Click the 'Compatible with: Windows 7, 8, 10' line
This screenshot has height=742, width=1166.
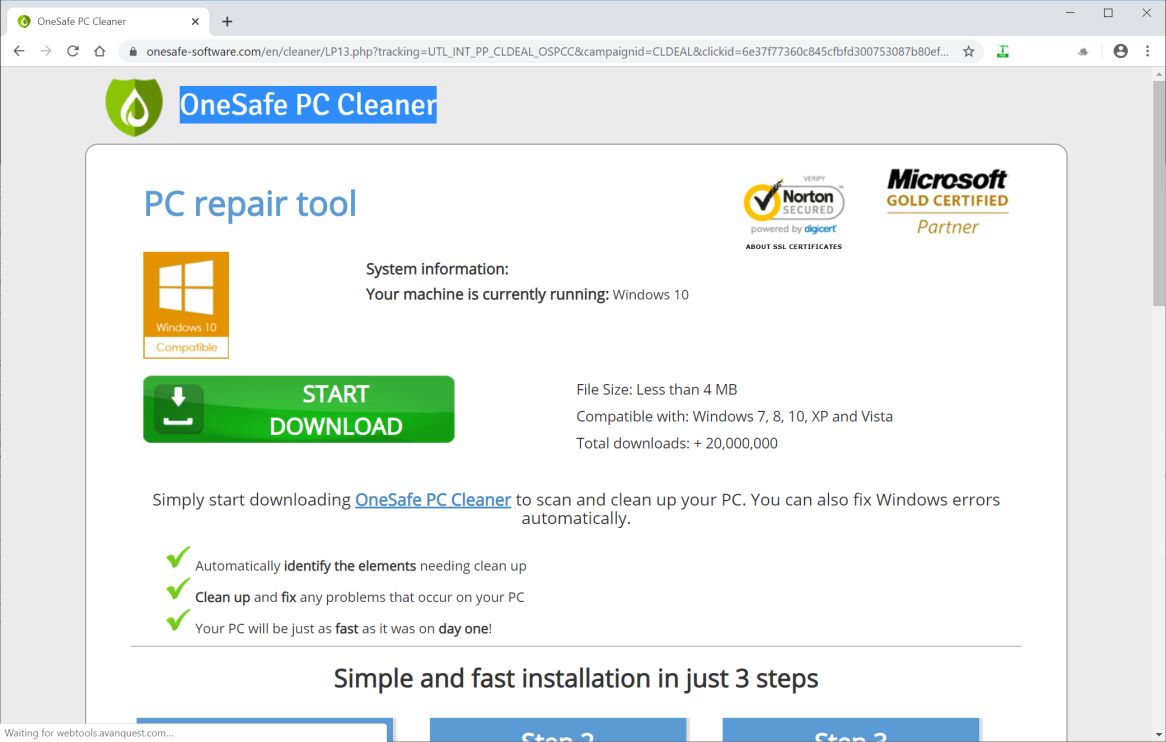click(x=734, y=416)
